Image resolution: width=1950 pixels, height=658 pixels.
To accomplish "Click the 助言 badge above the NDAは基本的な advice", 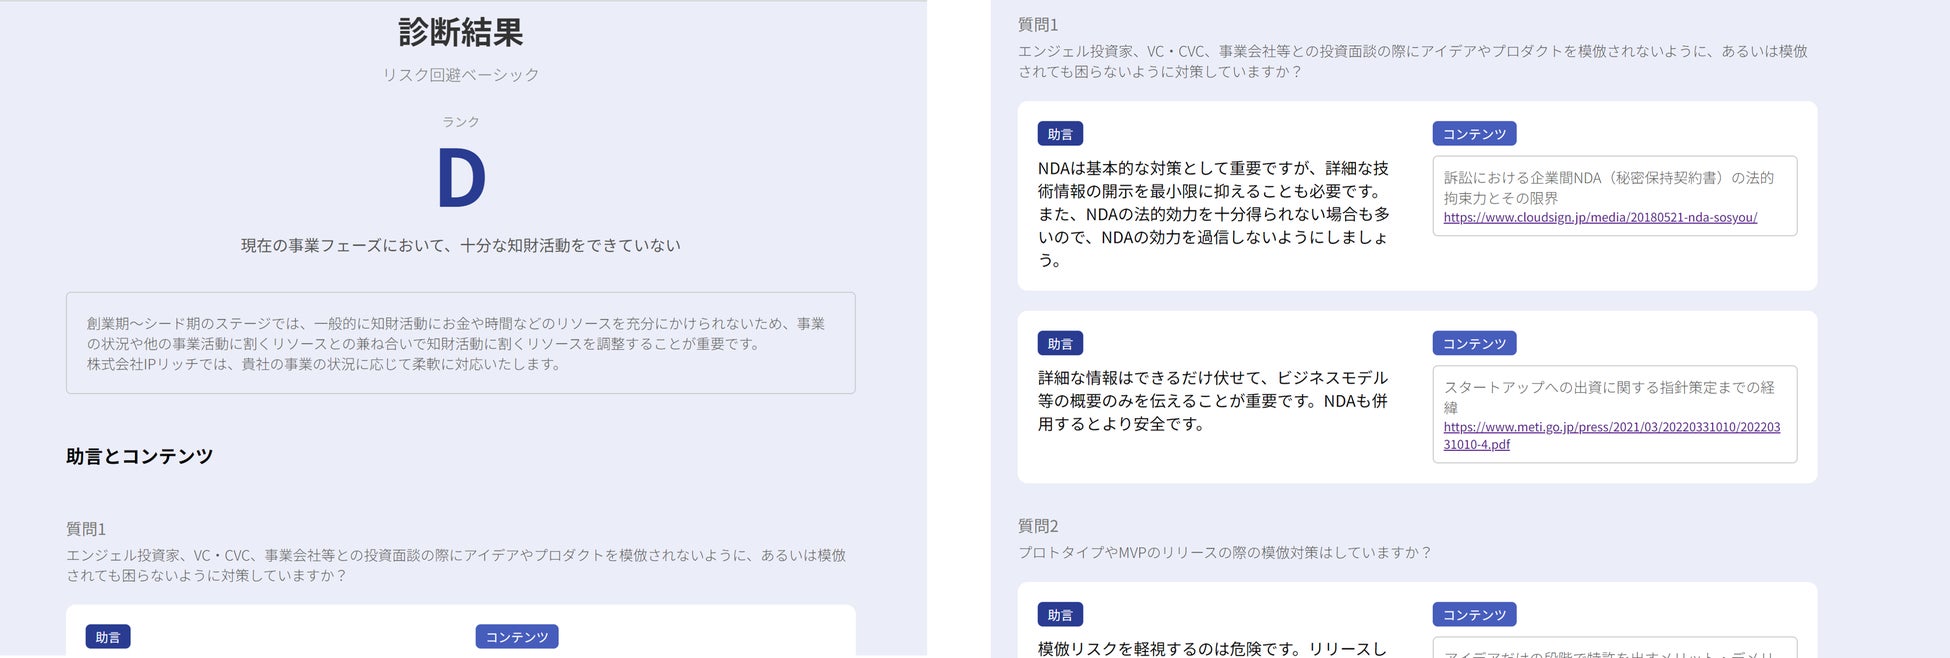I will (x=1060, y=134).
